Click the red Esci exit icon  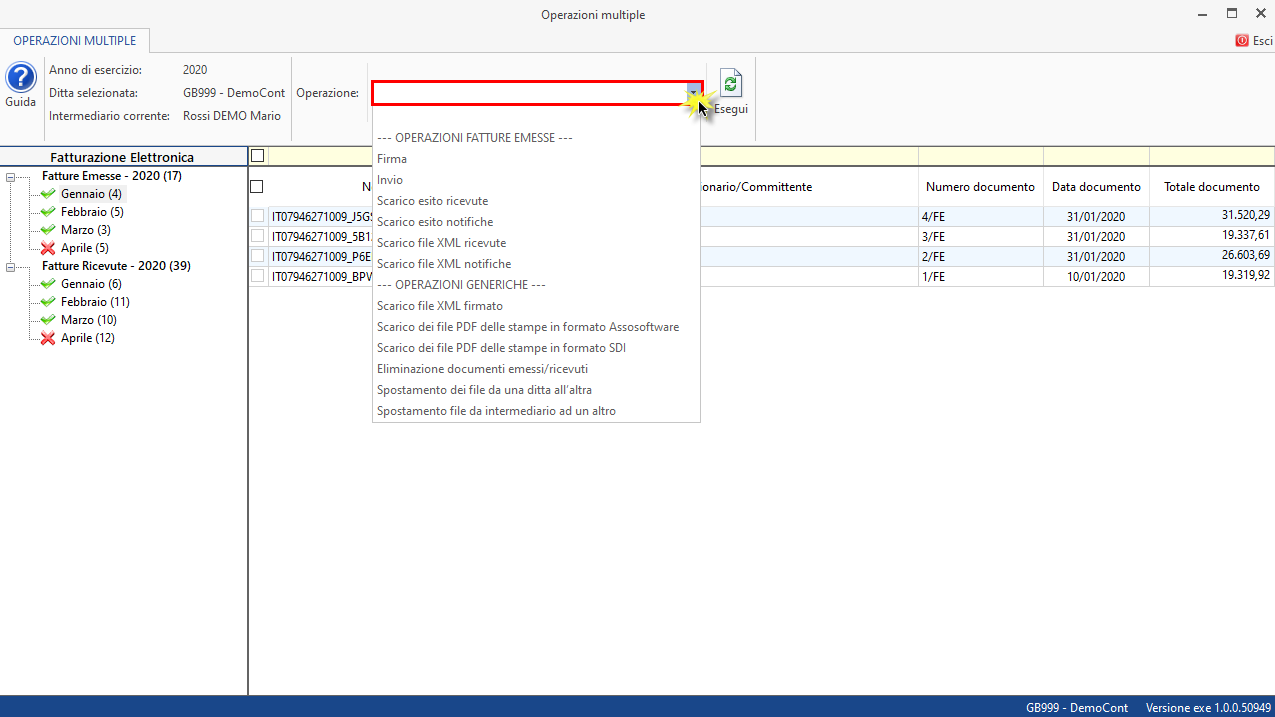tap(1242, 41)
